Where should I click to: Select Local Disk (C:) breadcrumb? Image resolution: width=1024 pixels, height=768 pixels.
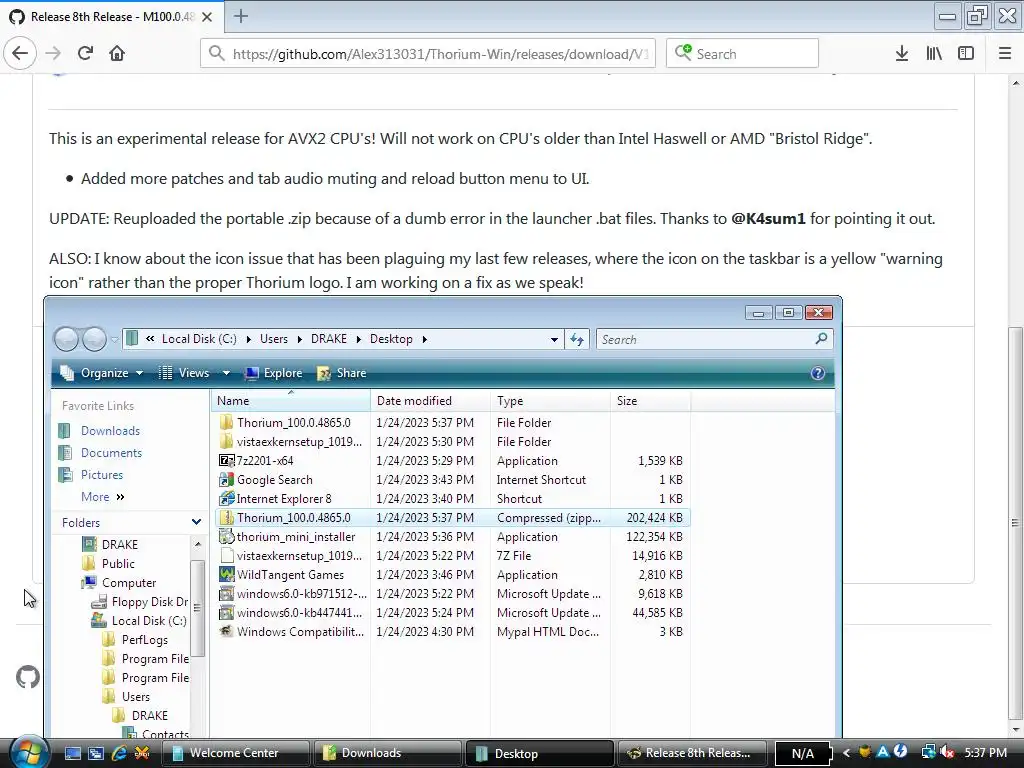click(199, 339)
